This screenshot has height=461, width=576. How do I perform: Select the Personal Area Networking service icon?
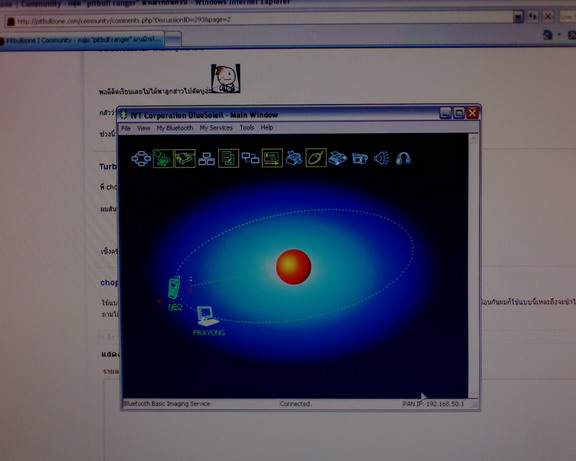(141, 159)
